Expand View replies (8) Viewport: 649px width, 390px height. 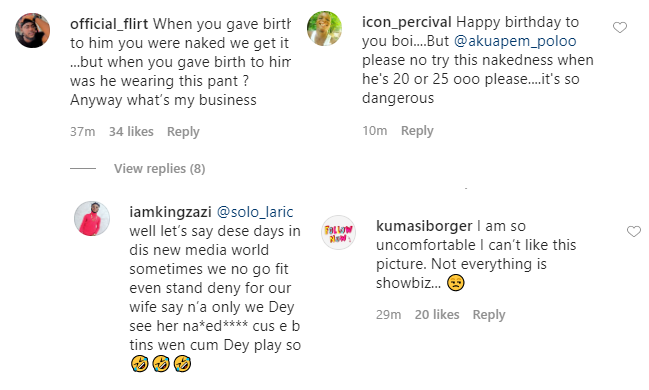click(x=159, y=169)
